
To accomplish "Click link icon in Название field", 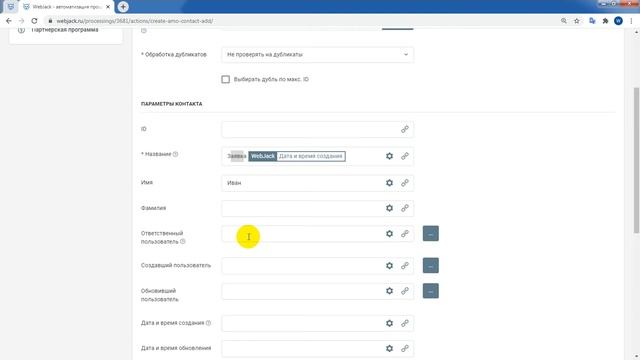I will (x=404, y=156).
